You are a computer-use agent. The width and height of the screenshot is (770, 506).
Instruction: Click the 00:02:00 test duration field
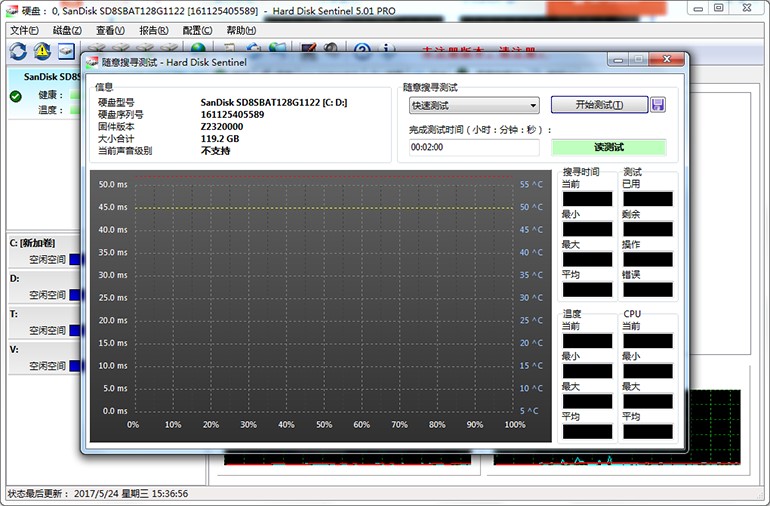[475, 147]
